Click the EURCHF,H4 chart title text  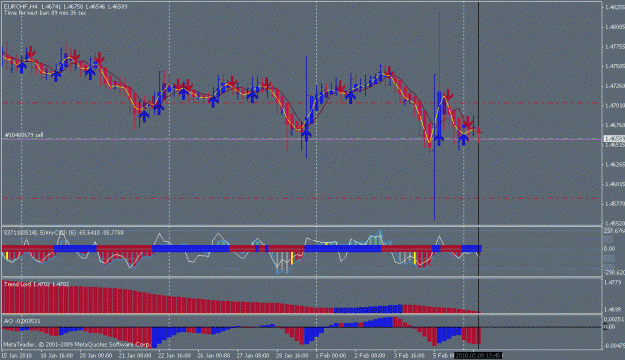tap(66, 7)
